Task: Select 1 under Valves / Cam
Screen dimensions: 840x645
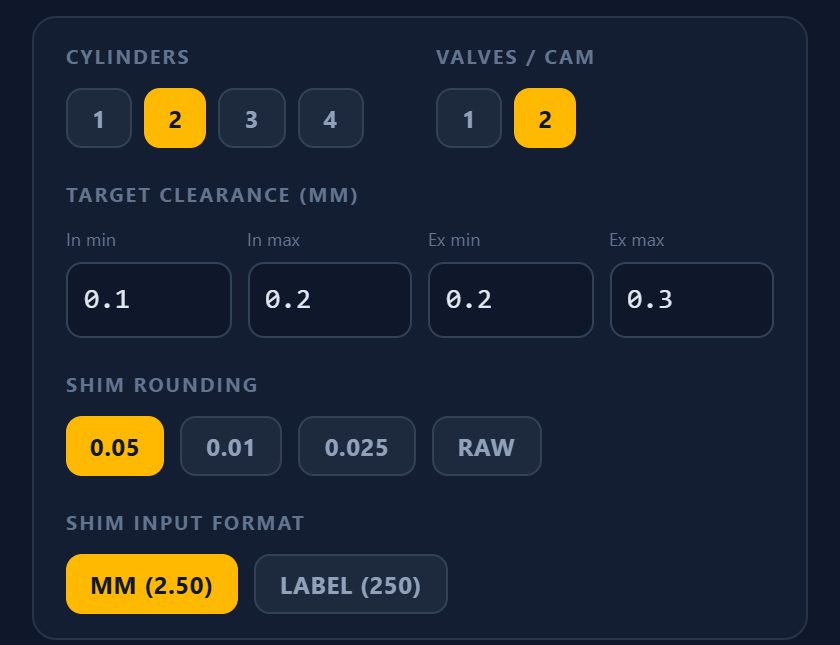Action: click(x=469, y=118)
